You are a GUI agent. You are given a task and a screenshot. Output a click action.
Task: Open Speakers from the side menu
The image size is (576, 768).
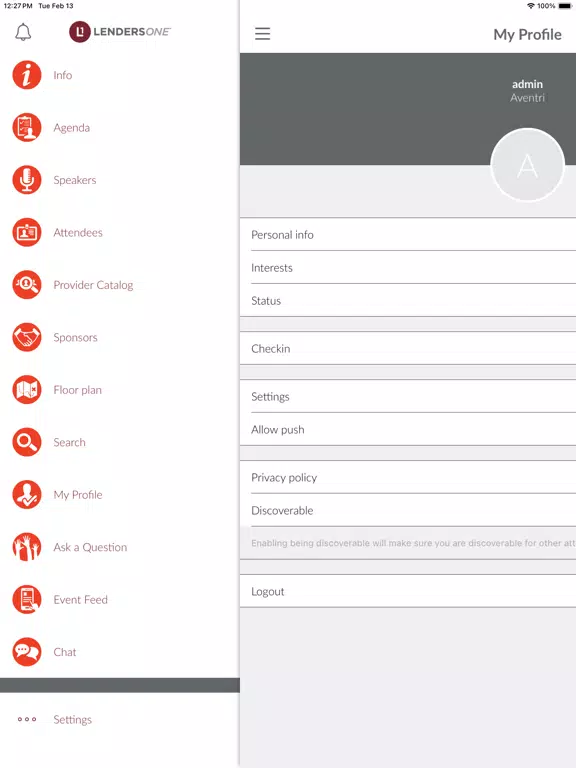pyautogui.click(x=75, y=180)
